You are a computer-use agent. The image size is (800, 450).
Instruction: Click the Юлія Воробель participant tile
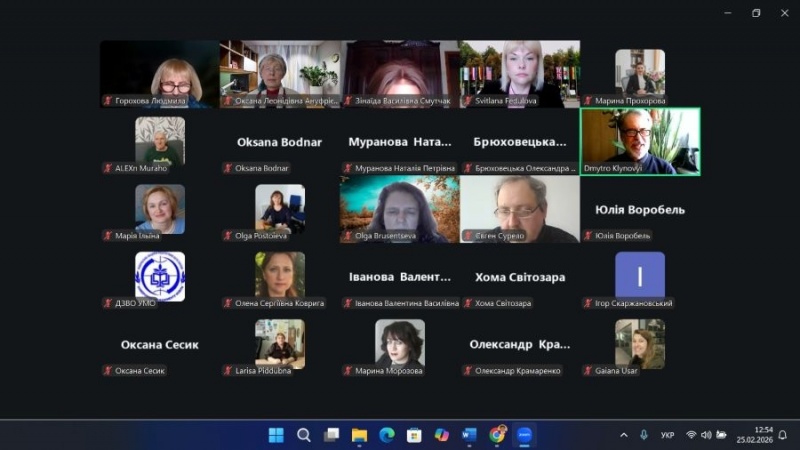click(640, 210)
